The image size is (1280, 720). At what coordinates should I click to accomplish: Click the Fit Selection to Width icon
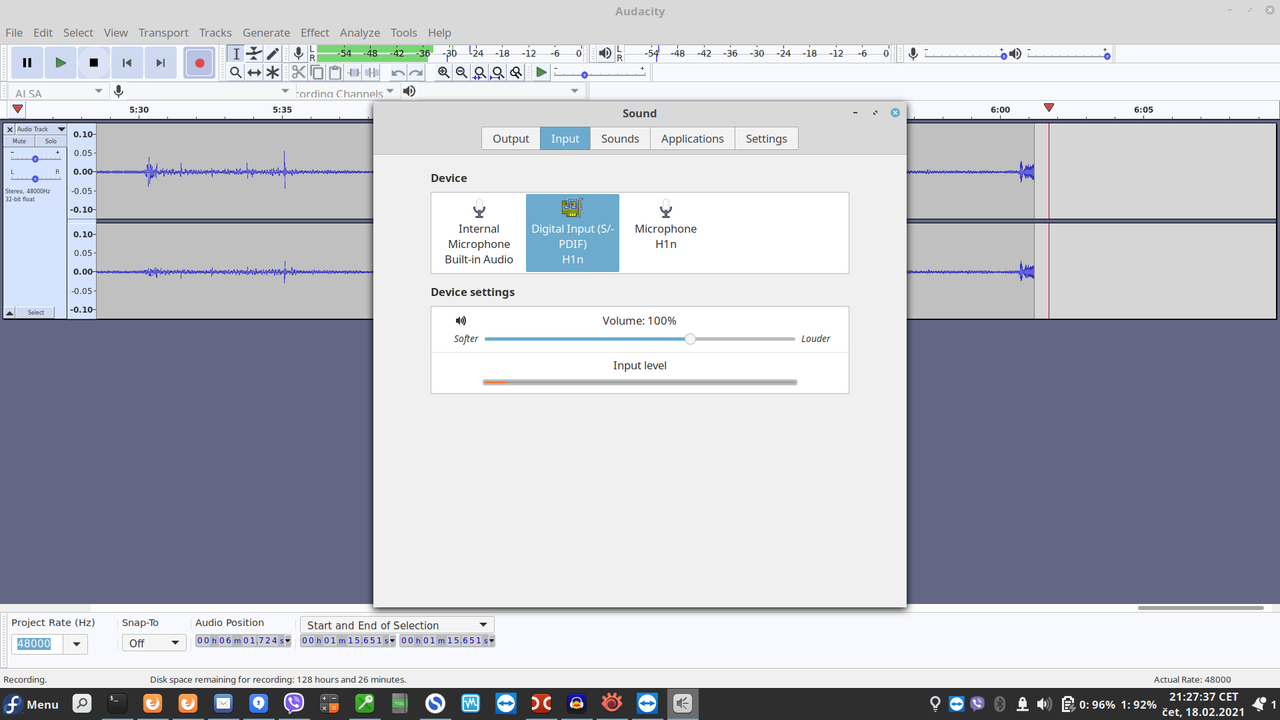479,72
